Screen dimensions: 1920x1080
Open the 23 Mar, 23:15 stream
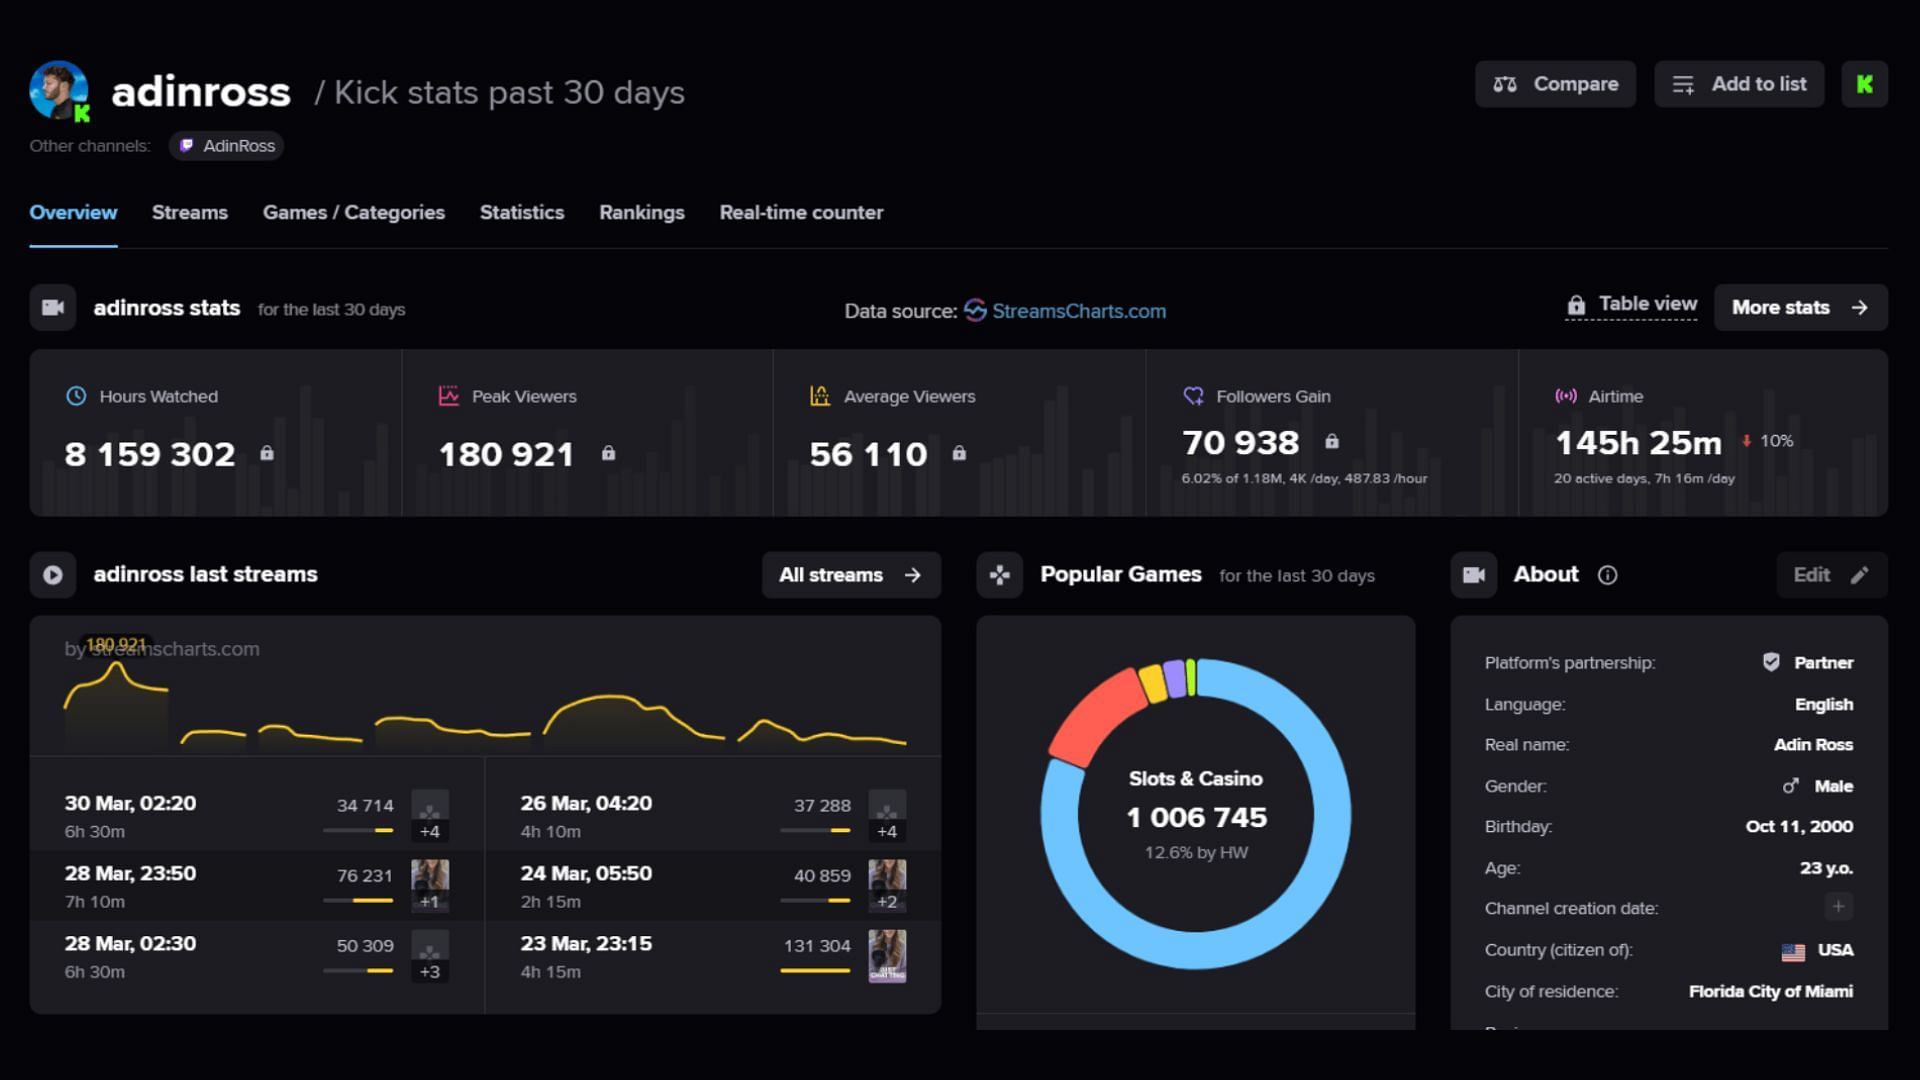pyautogui.click(x=713, y=956)
